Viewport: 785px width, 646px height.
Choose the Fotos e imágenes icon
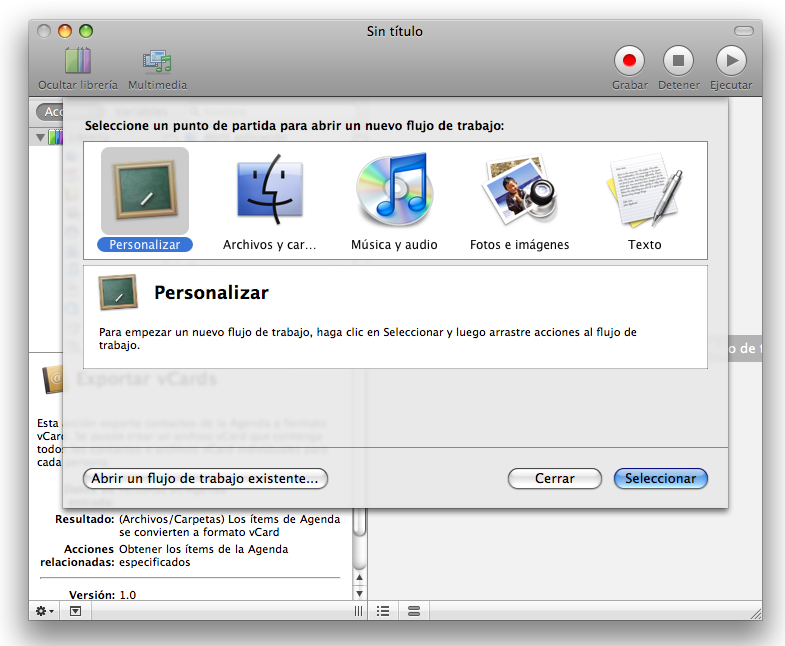pos(520,190)
